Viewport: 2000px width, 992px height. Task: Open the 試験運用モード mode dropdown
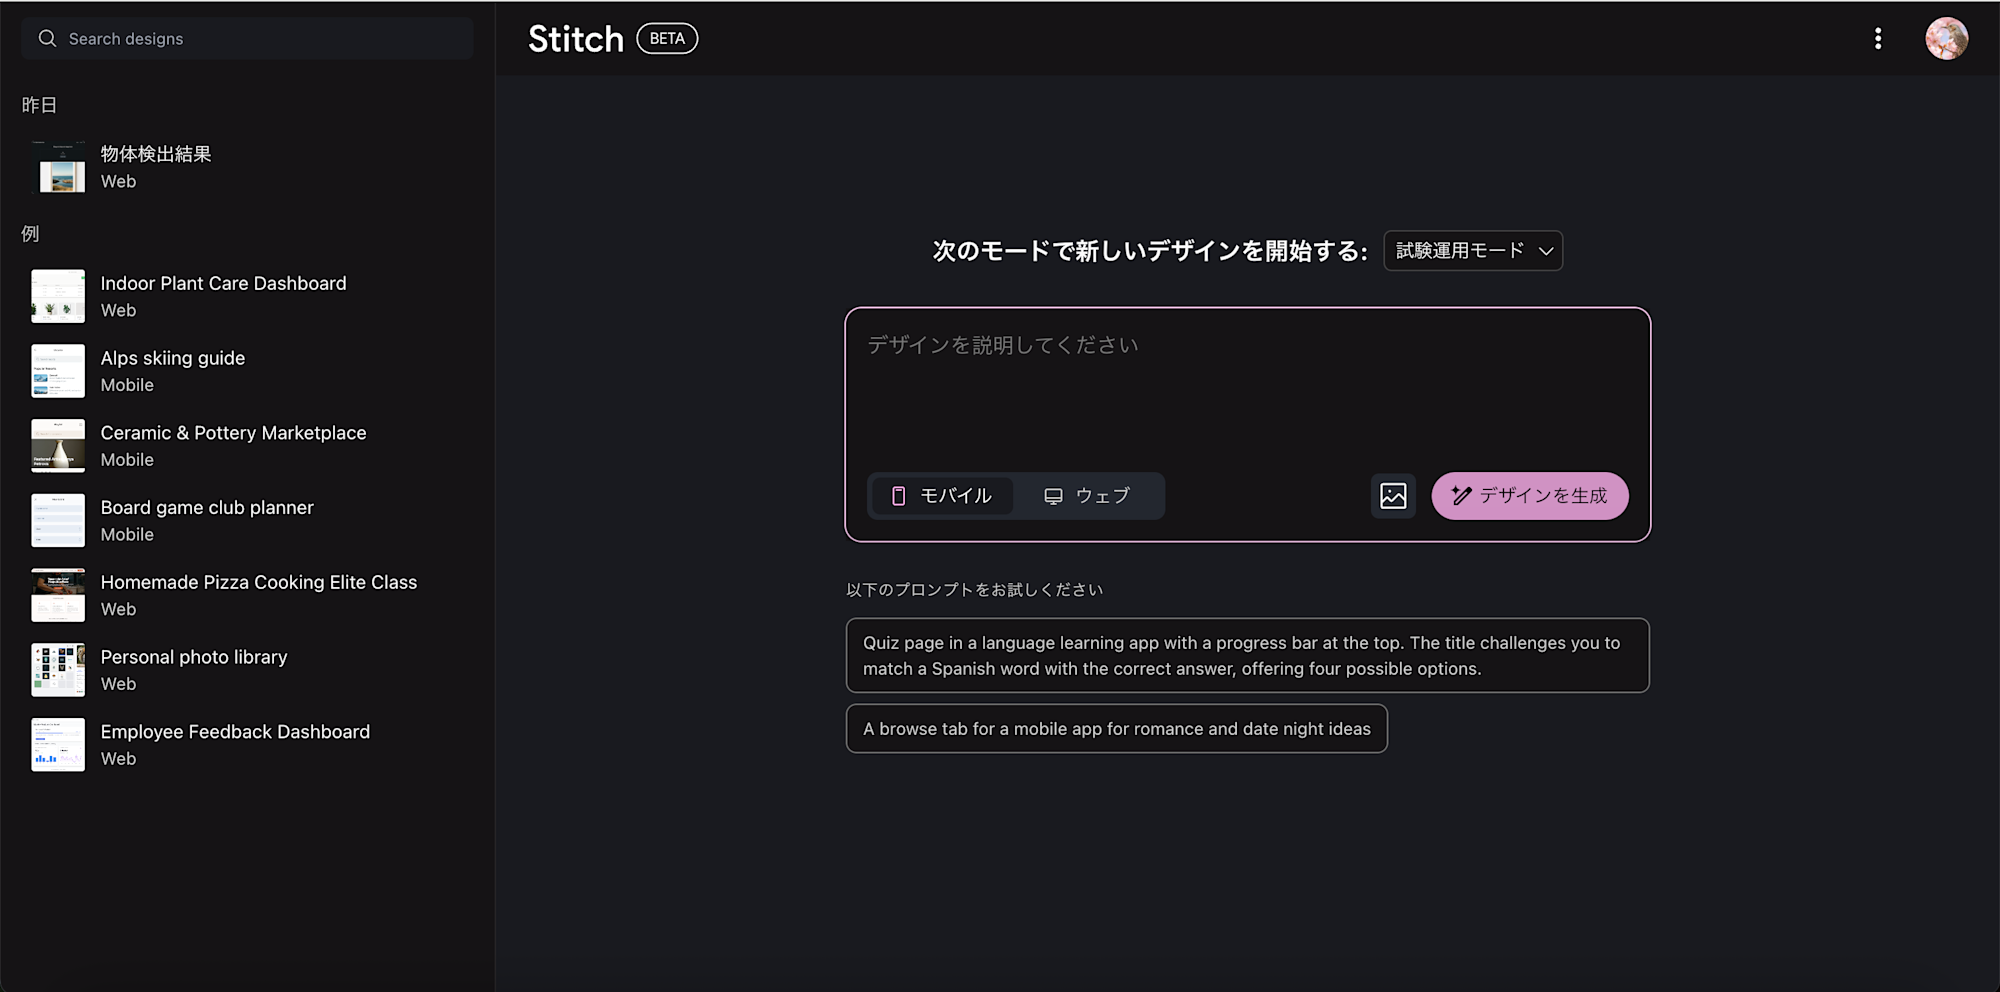coord(1473,251)
